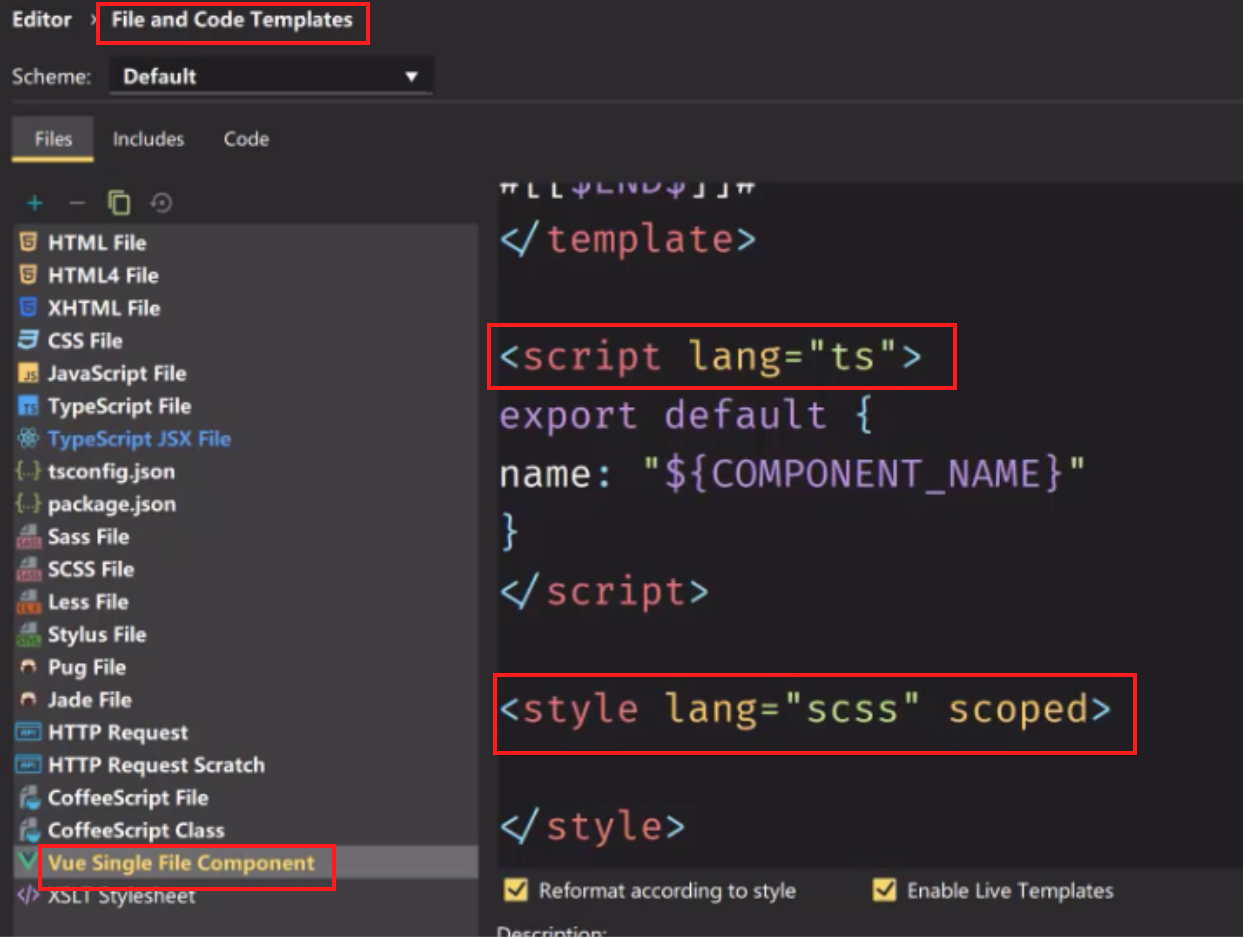
Task: Open the Scheme Default dropdown
Action: (271, 77)
